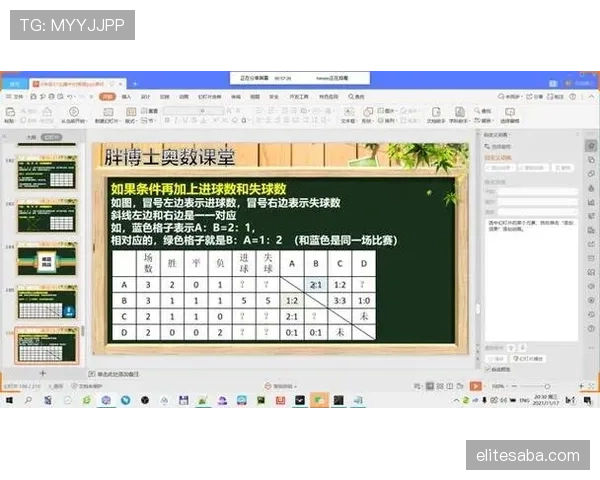This screenshot has width=600, height=480.
Task: Switch to the blue Home tab in title bar
Action: tap(15, 83)
